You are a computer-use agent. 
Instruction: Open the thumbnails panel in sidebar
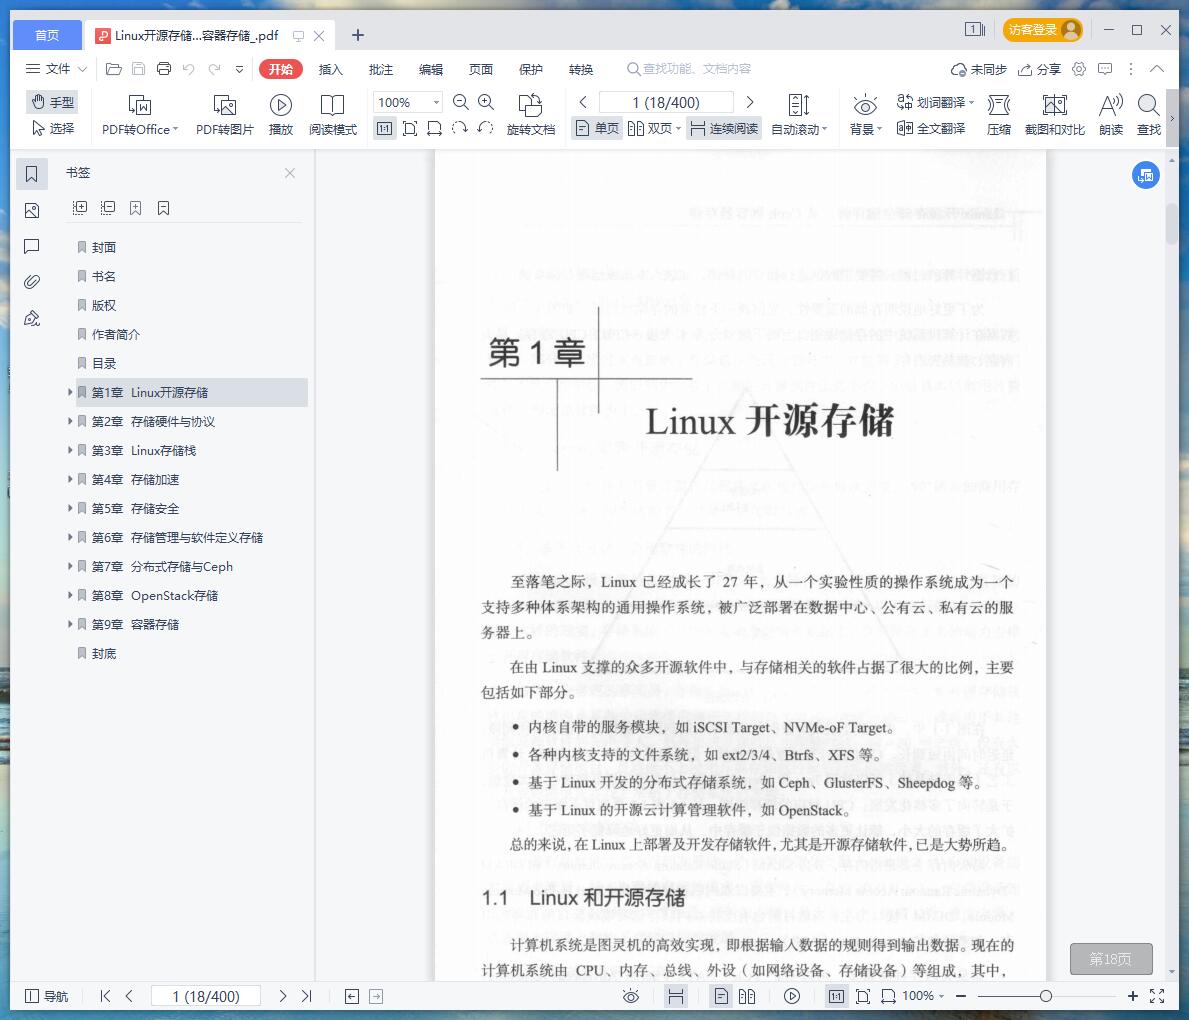[32, 210]
